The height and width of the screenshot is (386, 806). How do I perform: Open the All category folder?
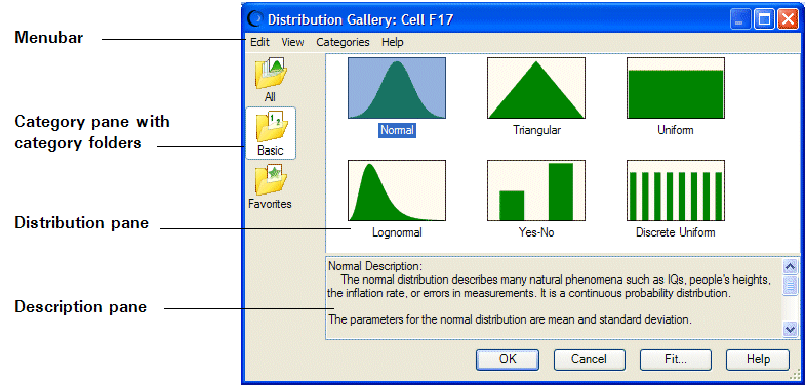tap(270, 79)
